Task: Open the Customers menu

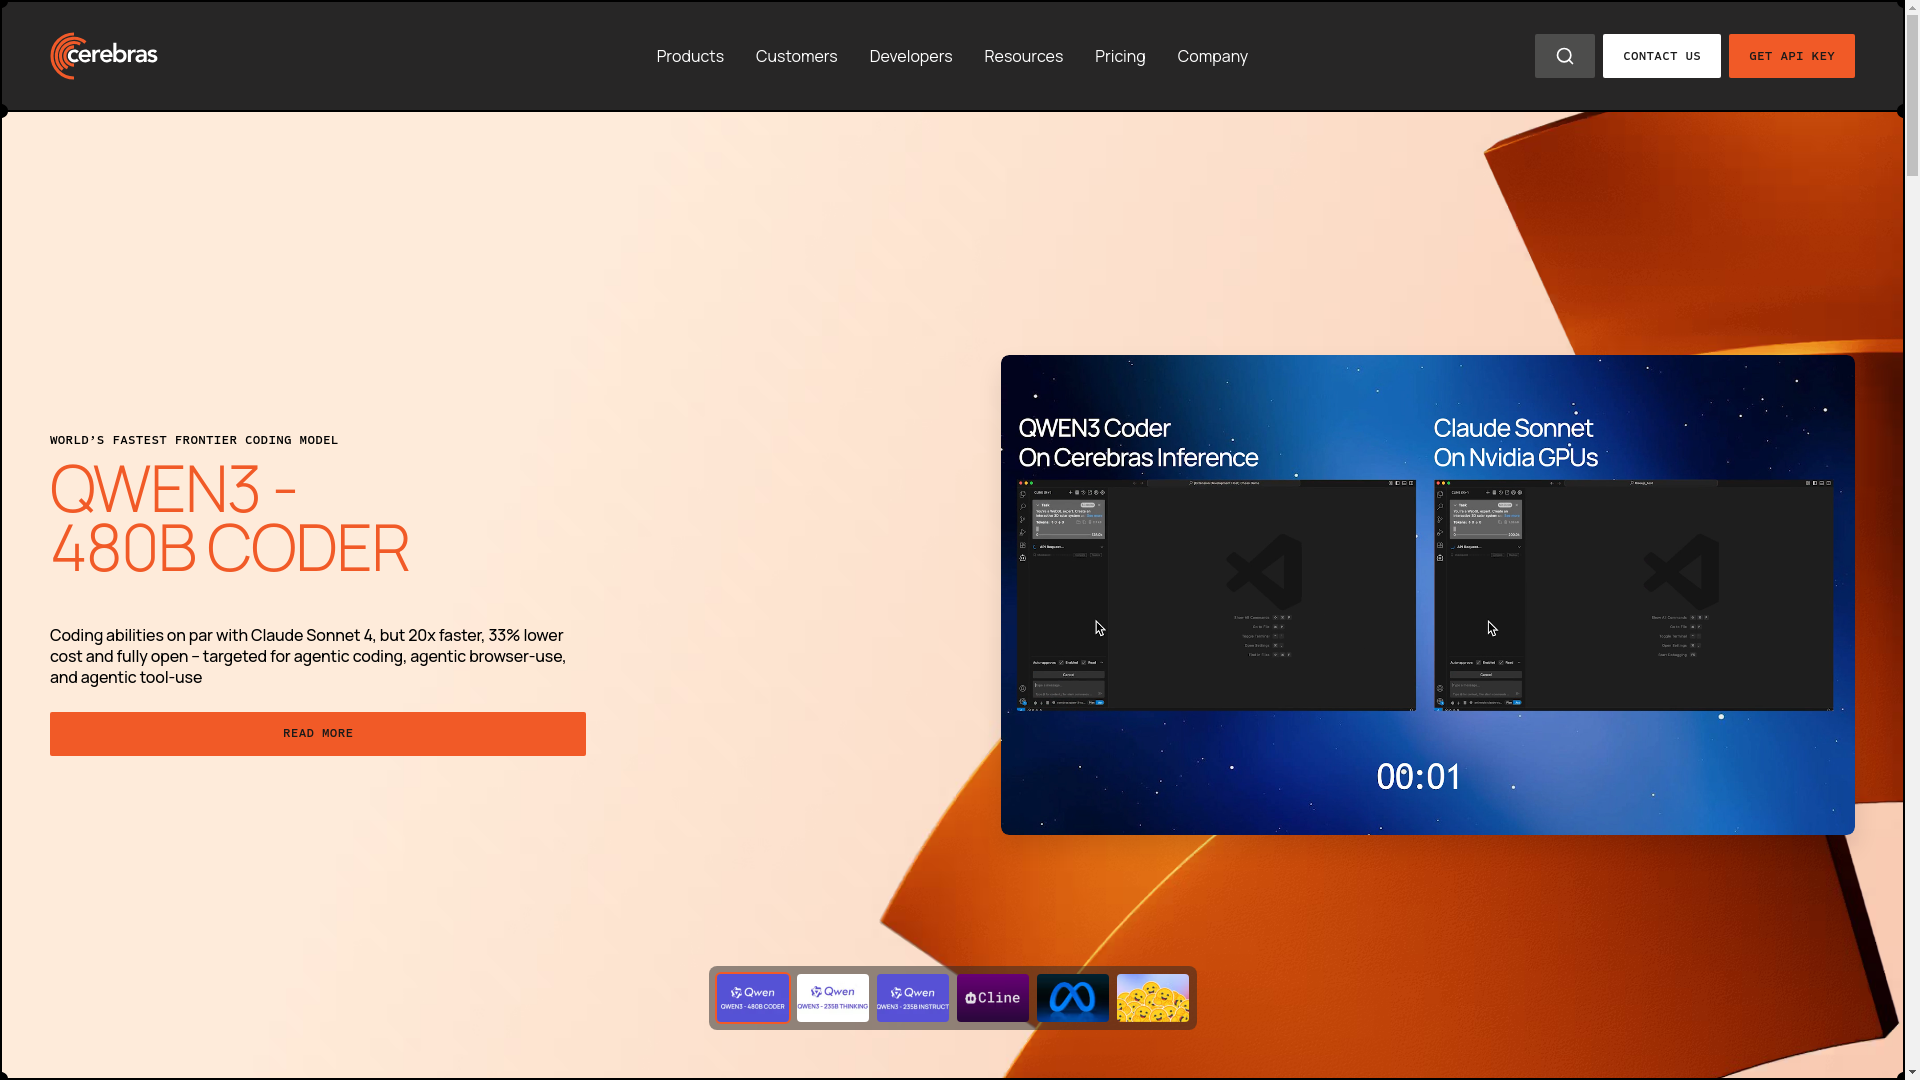Action: (x=796, y=56)
